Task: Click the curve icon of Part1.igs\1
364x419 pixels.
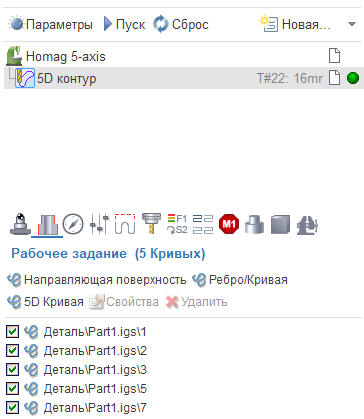Action: (x=31, y=332)
